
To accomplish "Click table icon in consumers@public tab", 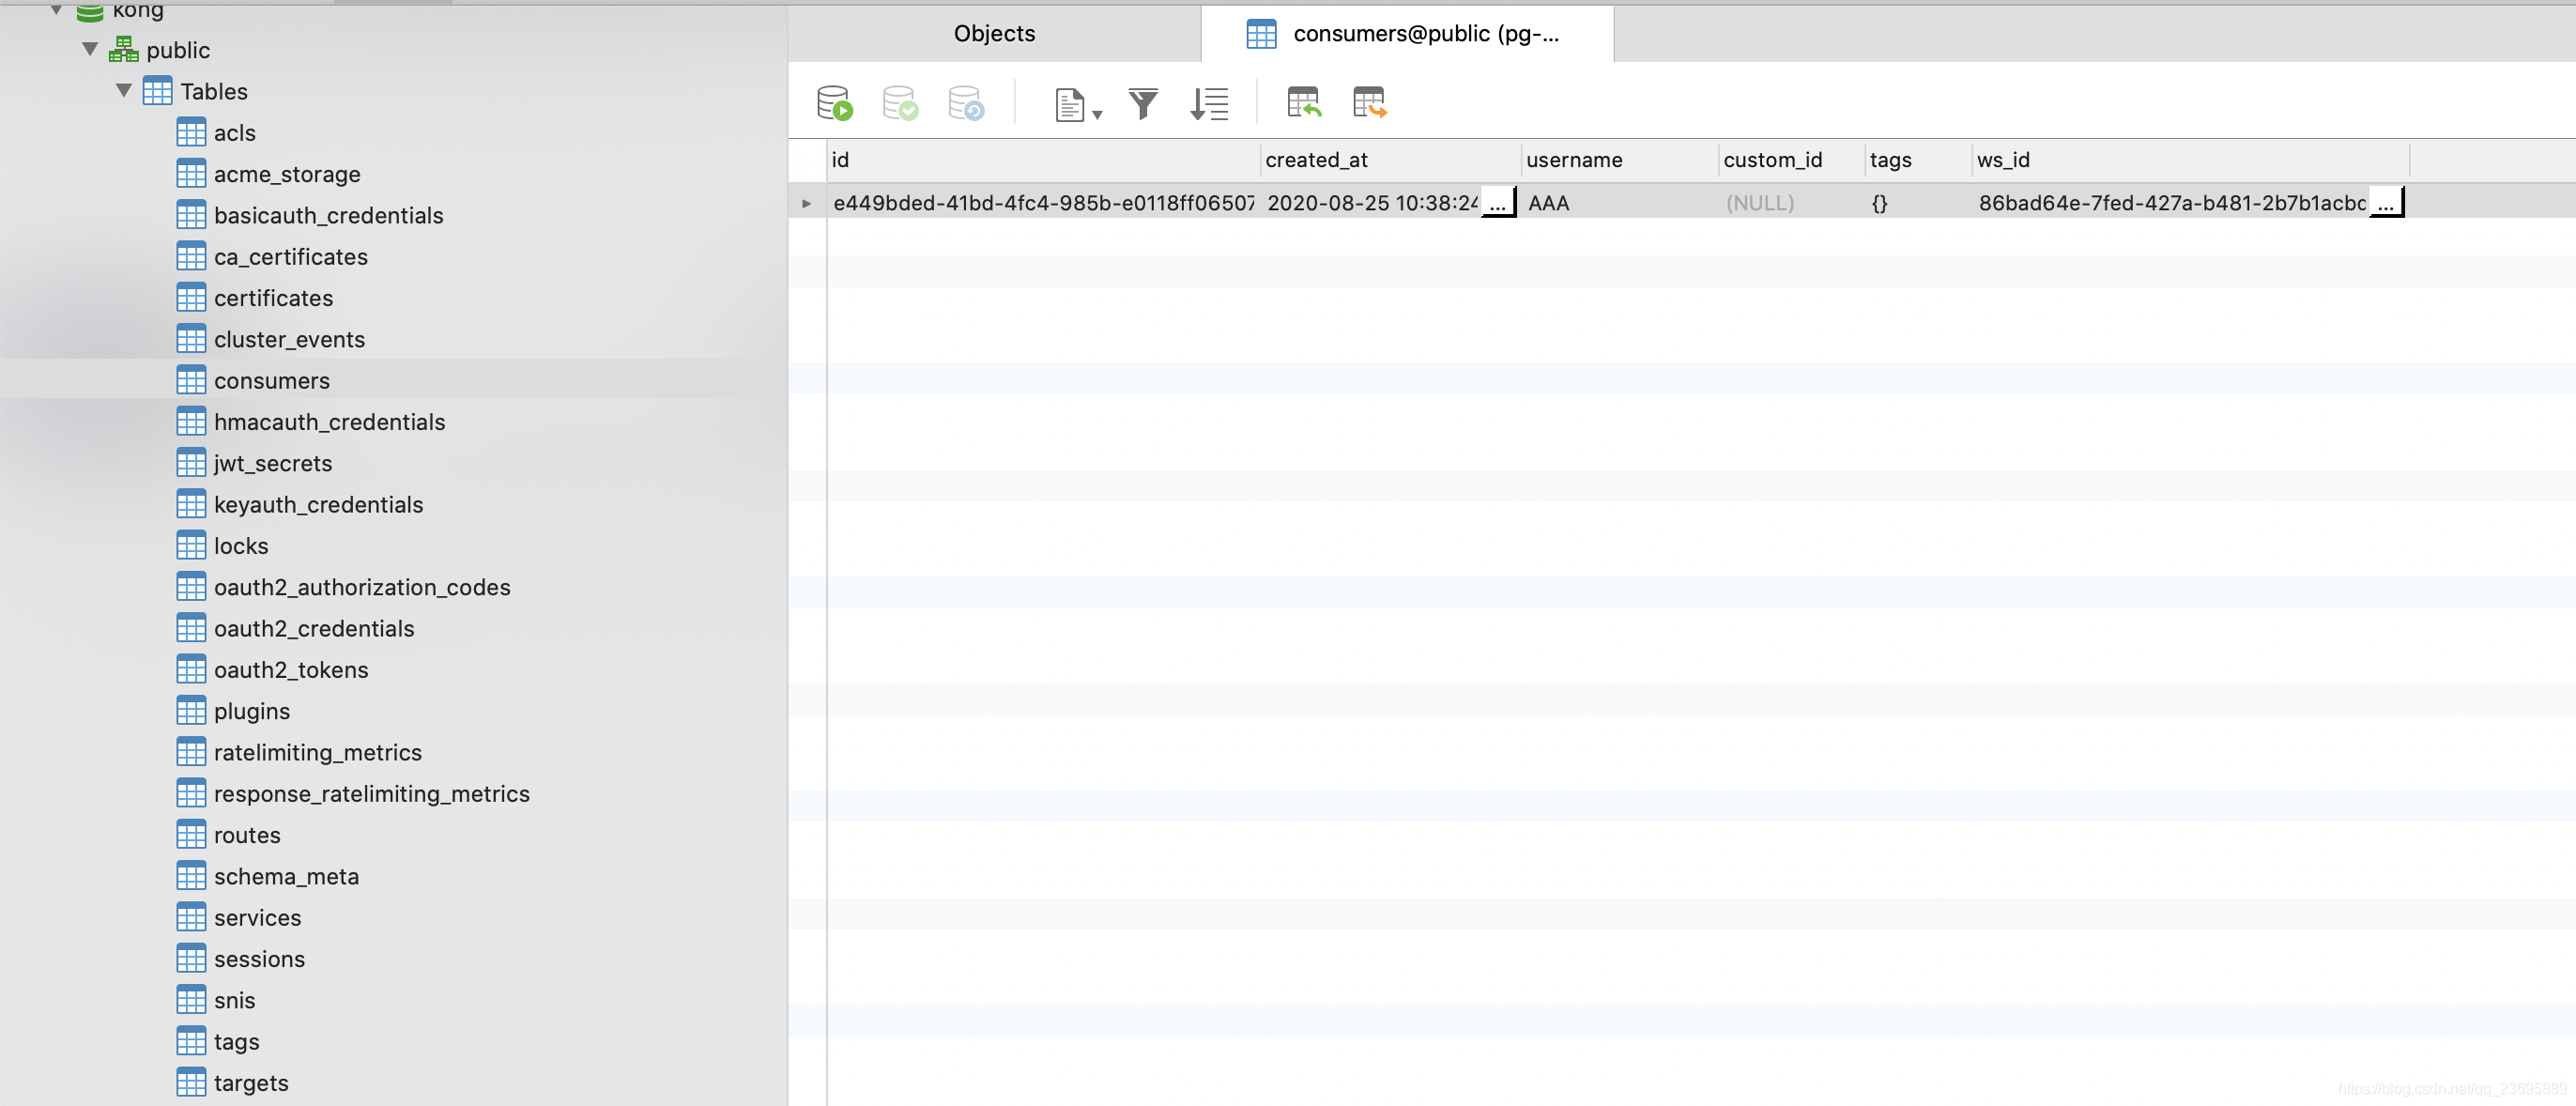I will pyautogui.click(x=1261, y=34).
